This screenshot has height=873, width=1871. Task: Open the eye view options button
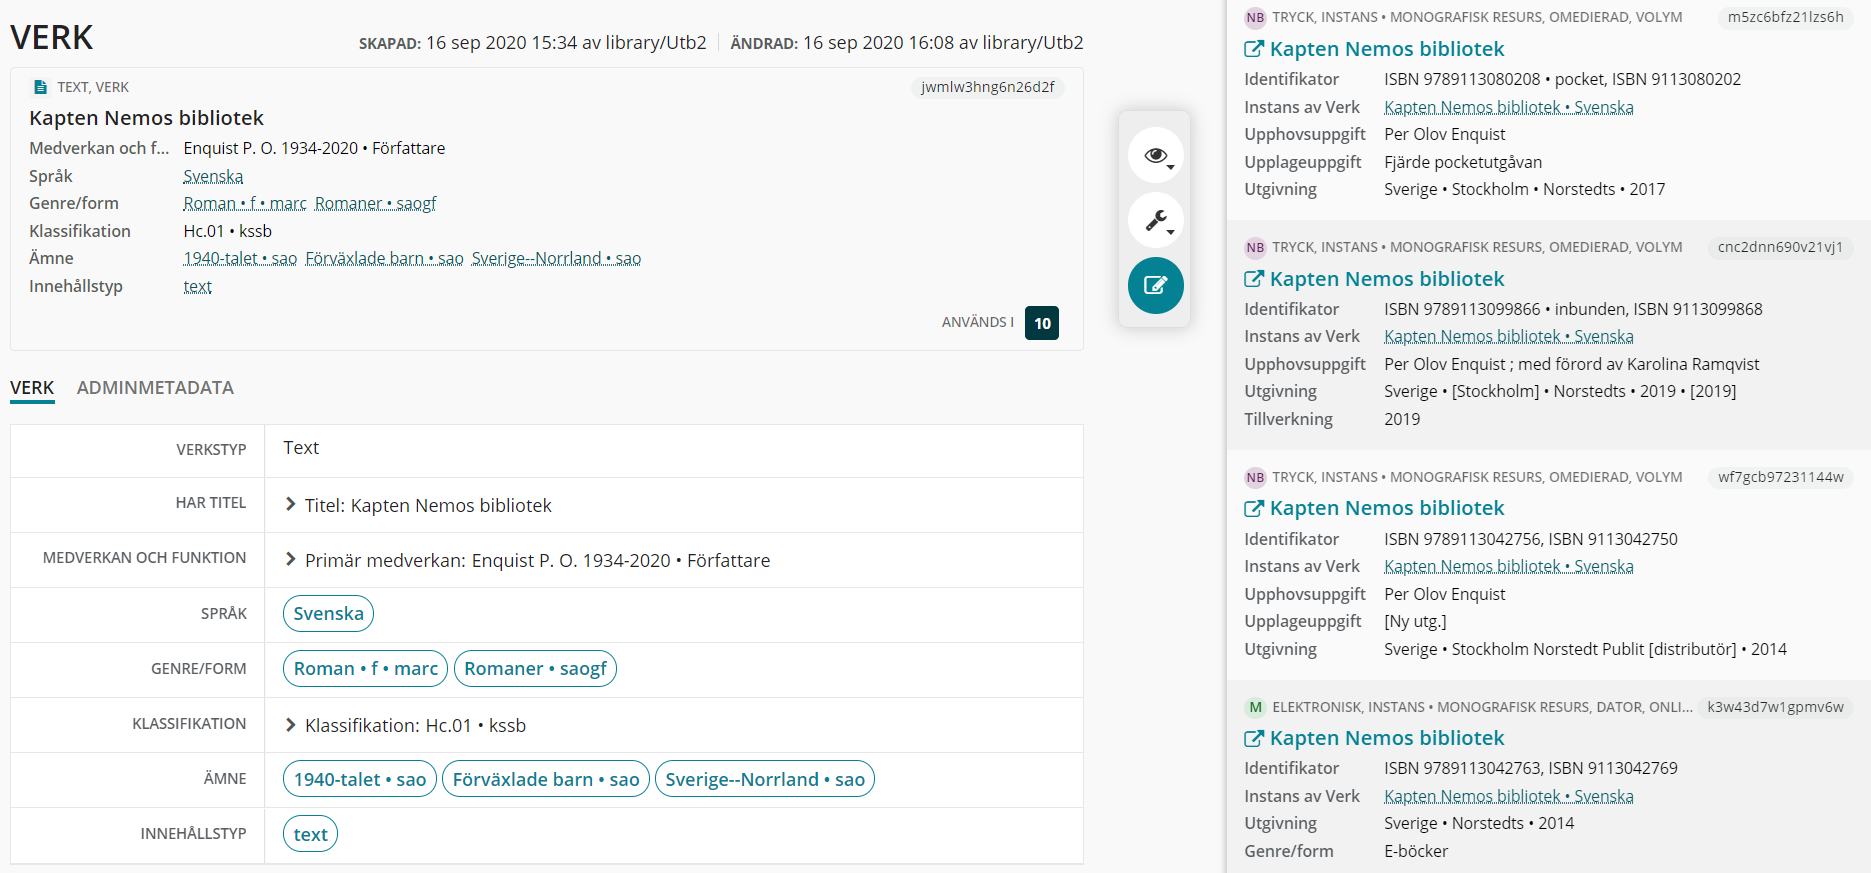(1155, 155)
